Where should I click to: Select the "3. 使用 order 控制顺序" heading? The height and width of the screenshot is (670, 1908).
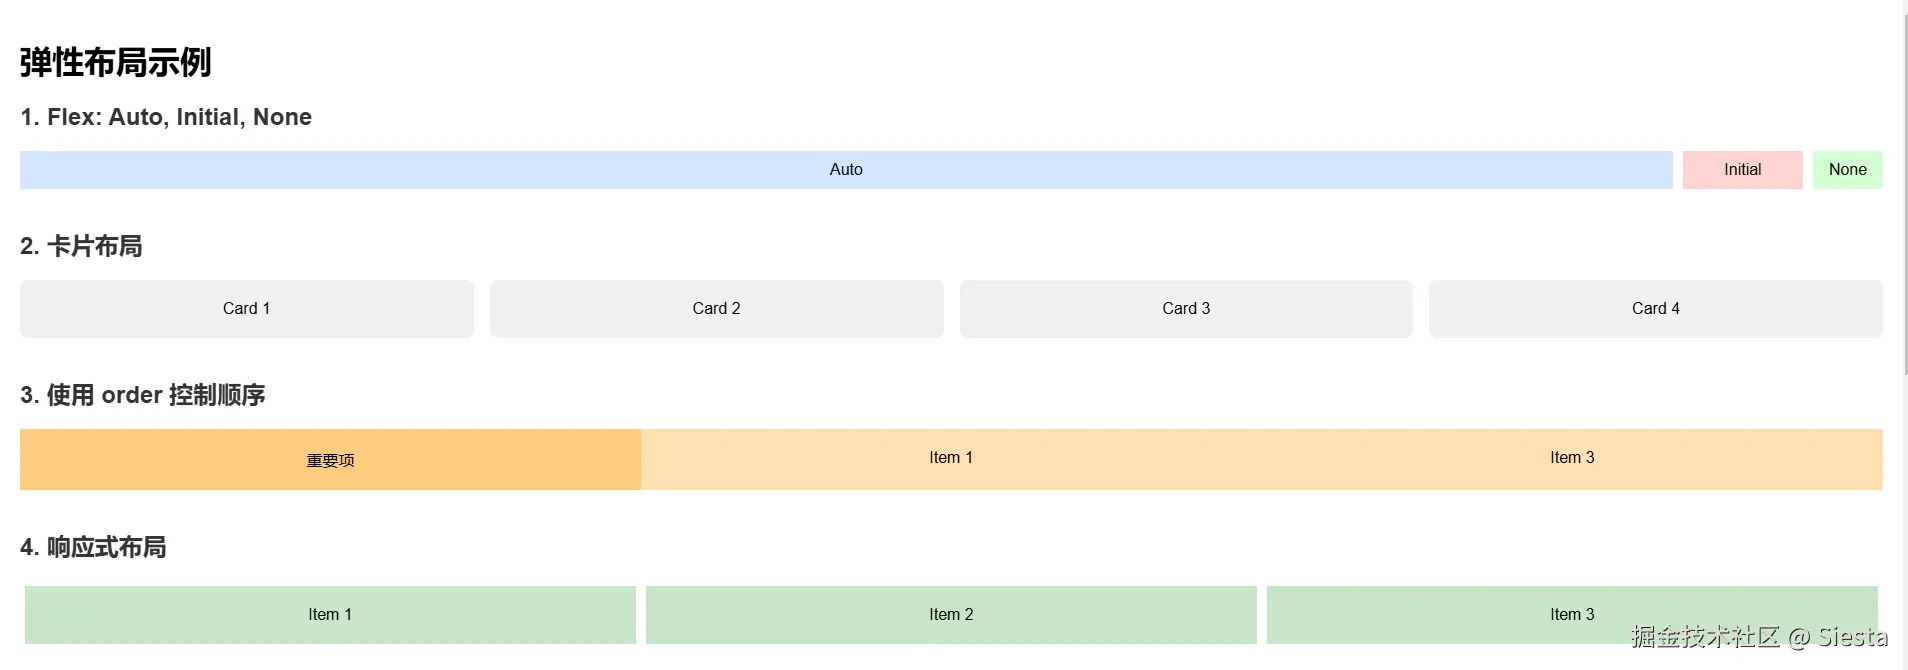pyautogui.click(x=143, y=395)
